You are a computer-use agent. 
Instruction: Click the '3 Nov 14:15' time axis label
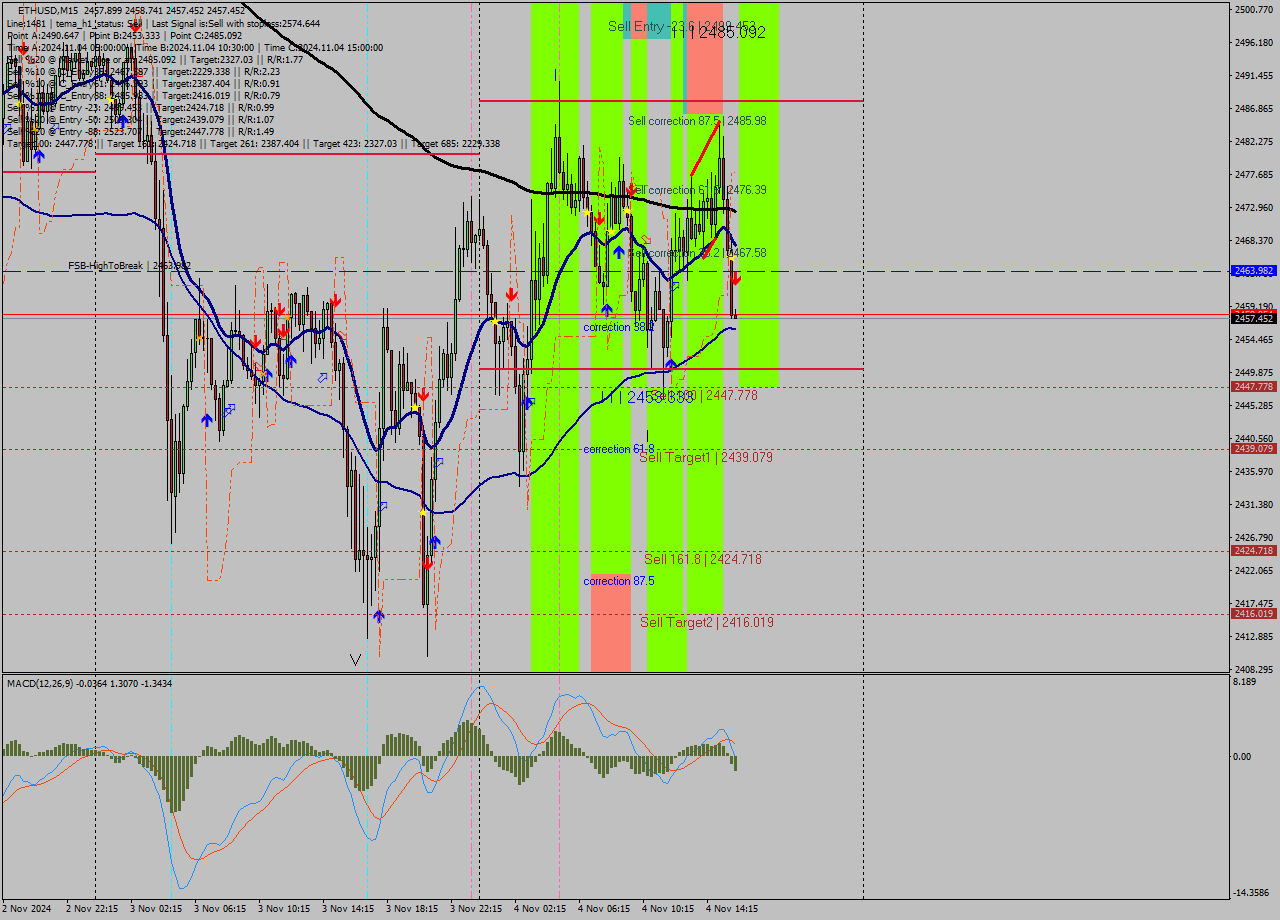point(348,909)
